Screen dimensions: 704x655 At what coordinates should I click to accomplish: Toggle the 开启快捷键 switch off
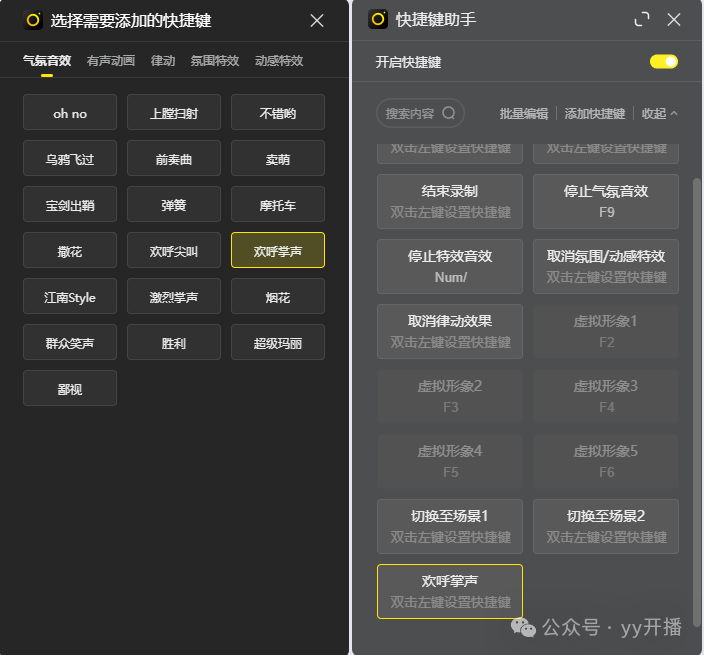664,62
